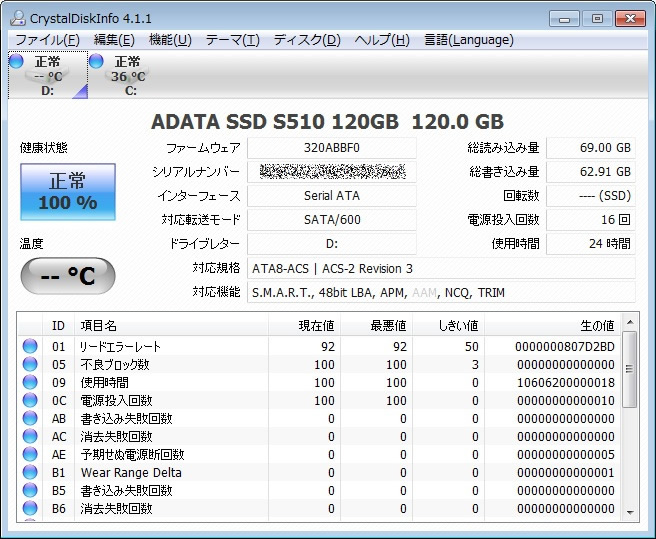This screenshot has width=656, height=539.
Task: Click the Serial ATA interface field
Action: click(x=332, y=195)
